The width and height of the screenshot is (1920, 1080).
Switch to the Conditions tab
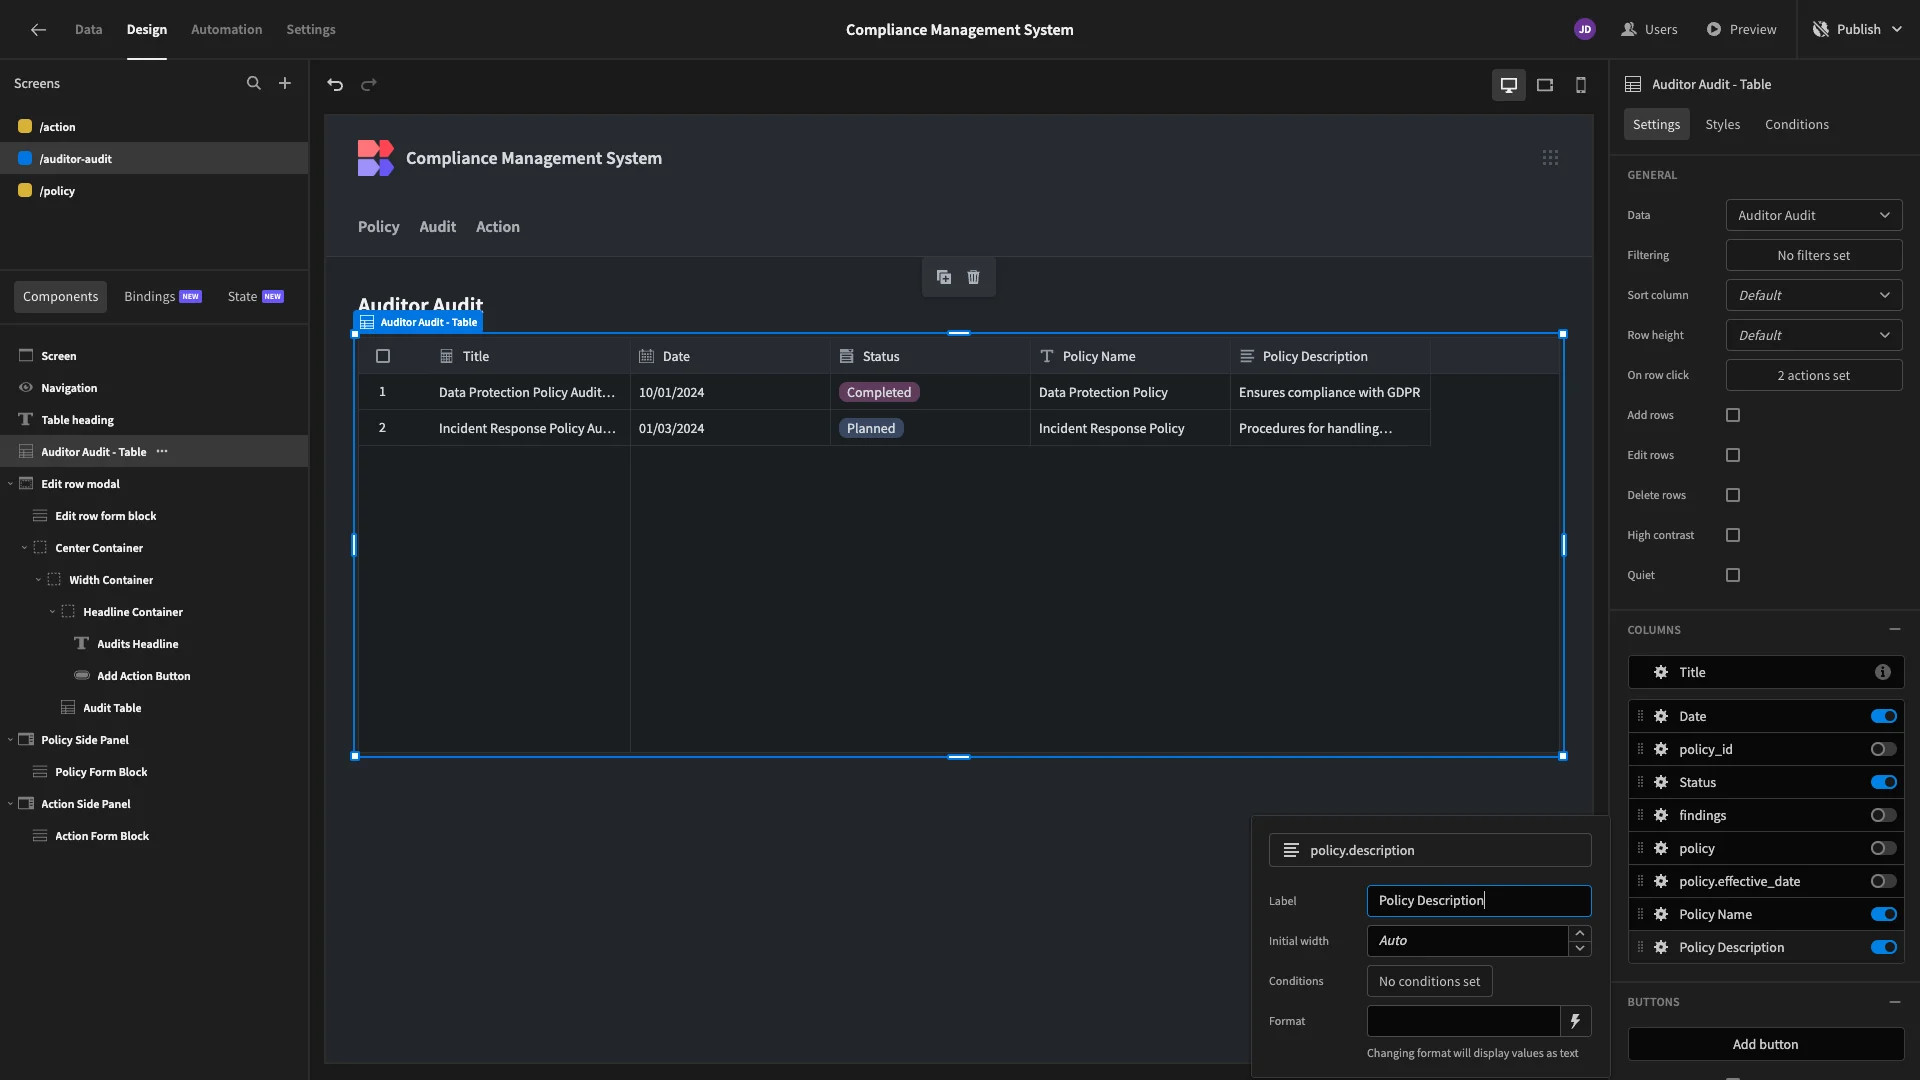click(1796, 125)
